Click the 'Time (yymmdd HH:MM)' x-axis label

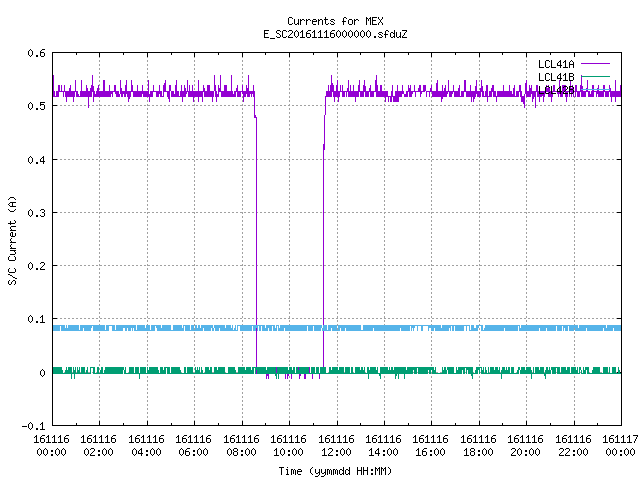click(335, 471)
